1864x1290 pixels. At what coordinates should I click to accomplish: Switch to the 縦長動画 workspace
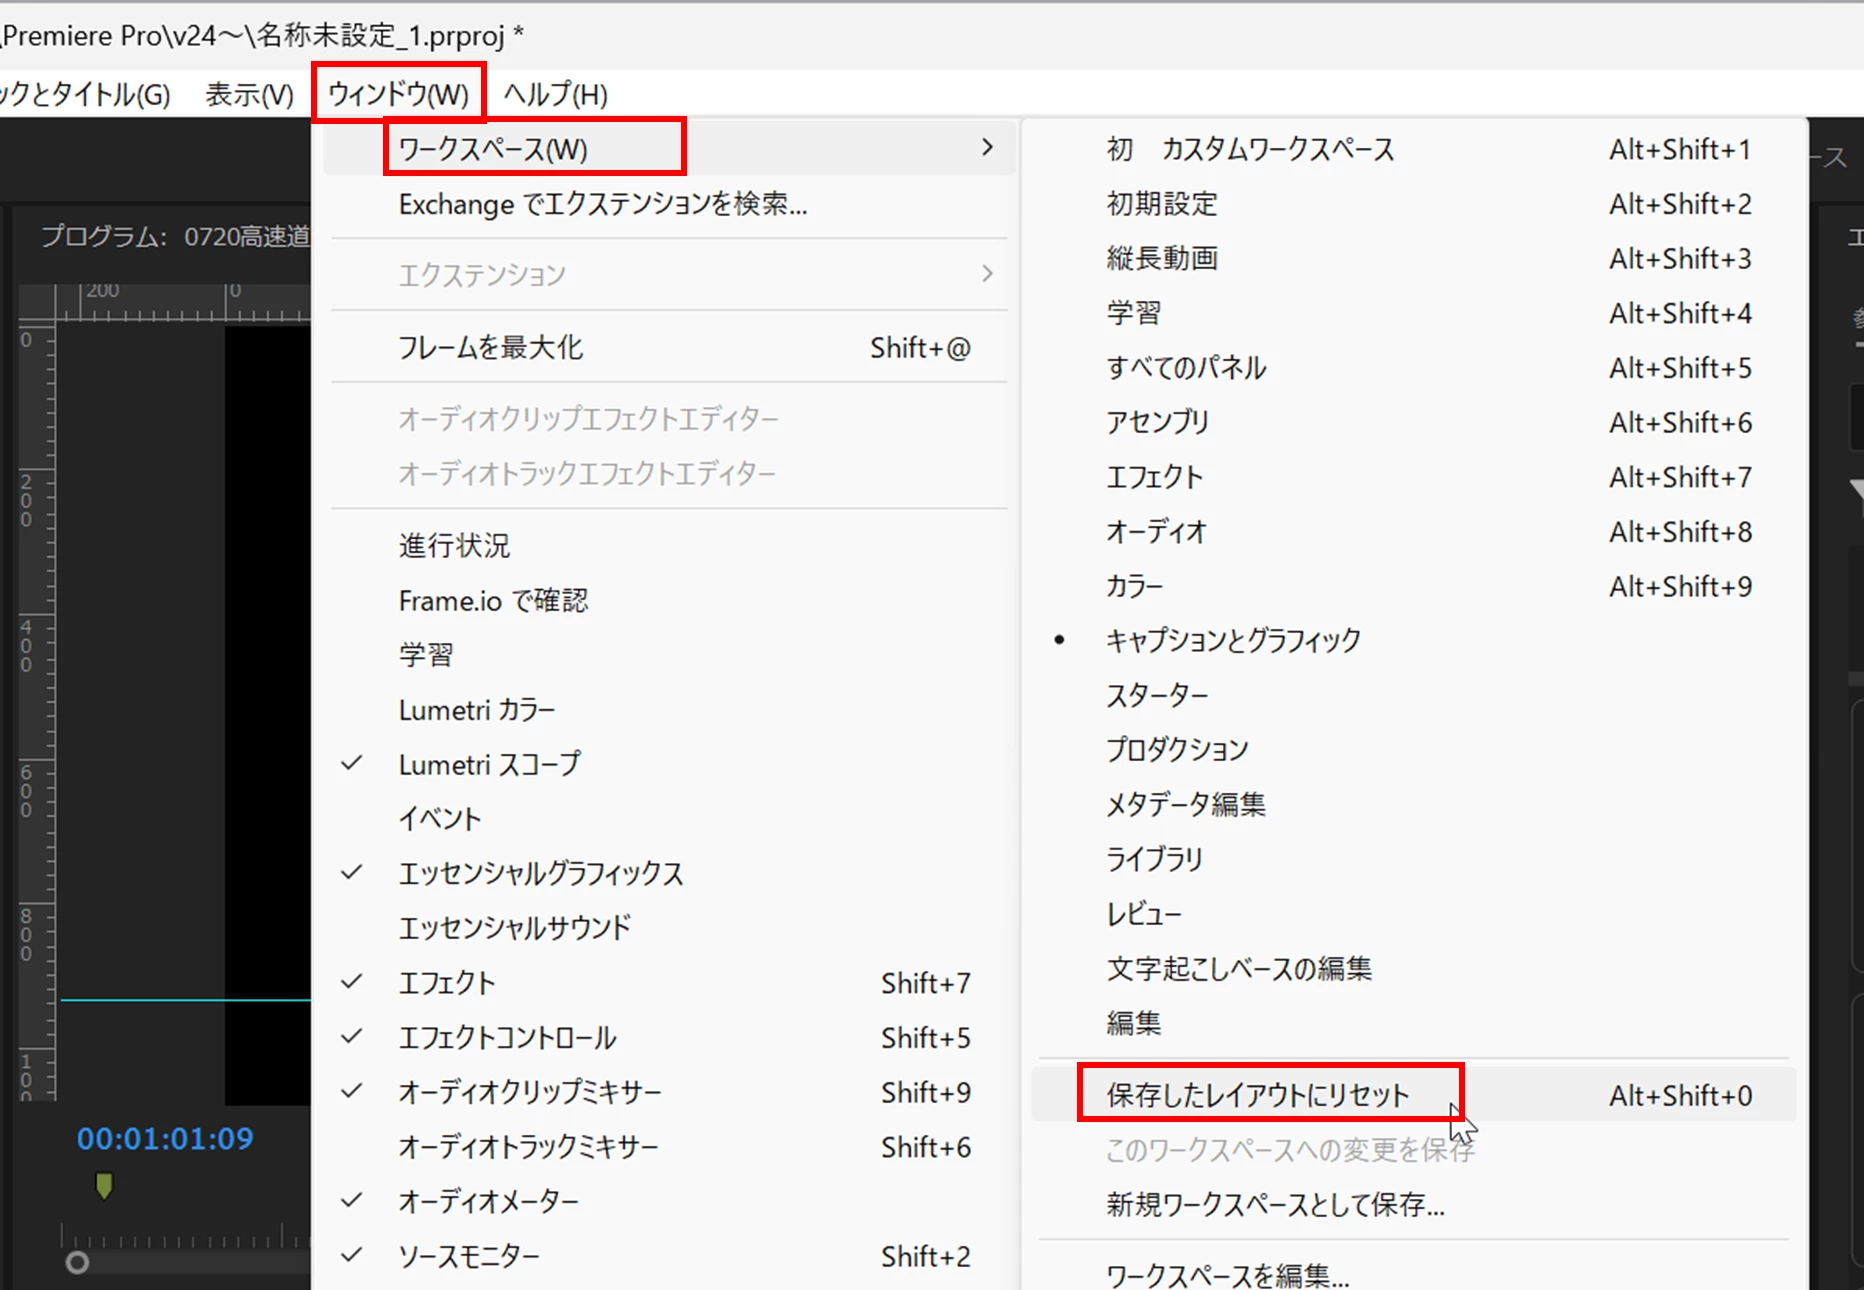(x=1414, y=258)
